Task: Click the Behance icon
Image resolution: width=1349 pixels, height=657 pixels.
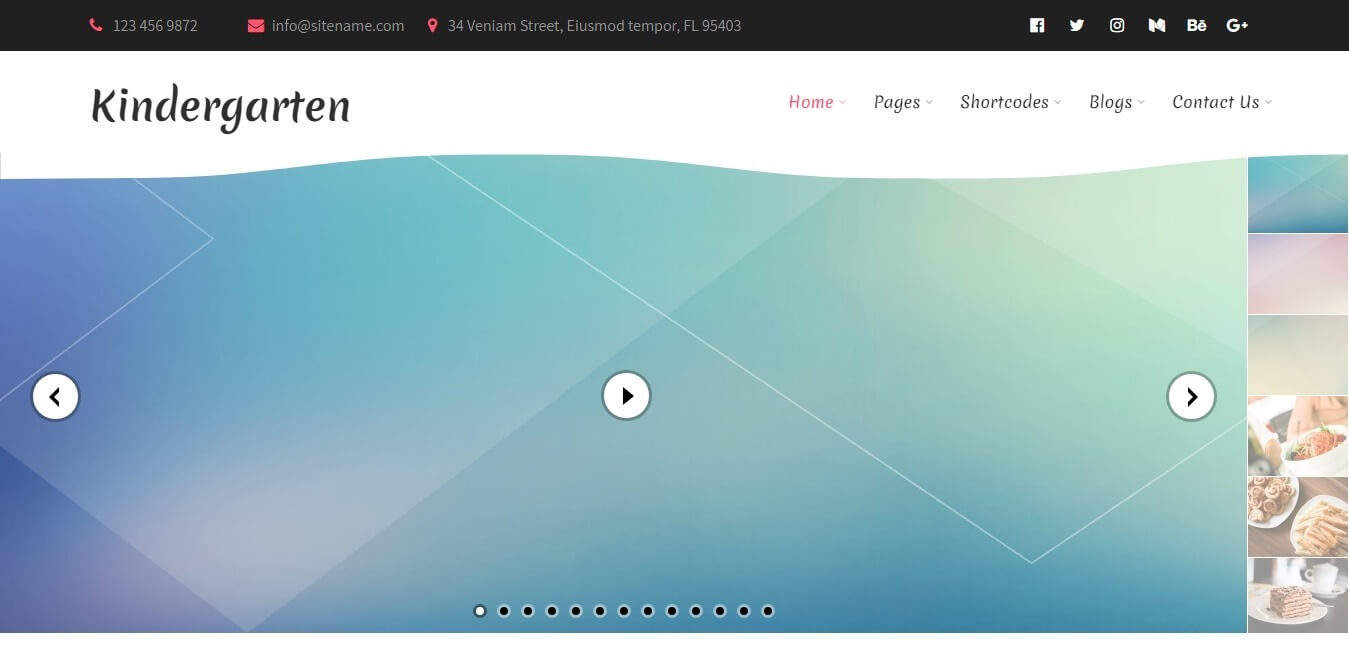Action: coord(1196,25)
